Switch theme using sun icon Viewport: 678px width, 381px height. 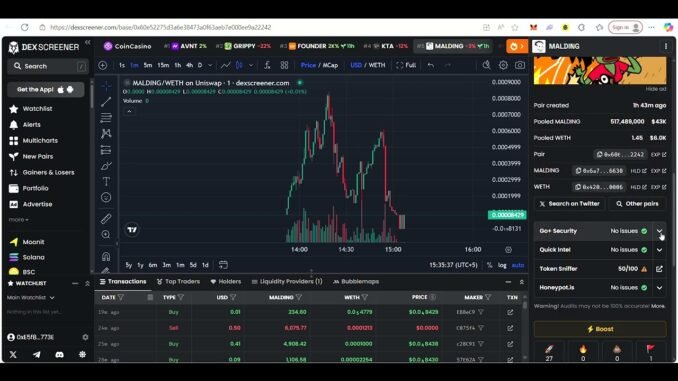click(82, 355)
